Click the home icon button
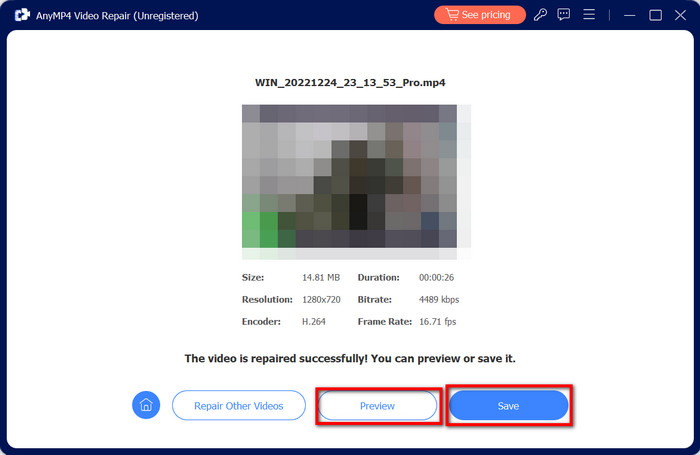 pos(146,405)
